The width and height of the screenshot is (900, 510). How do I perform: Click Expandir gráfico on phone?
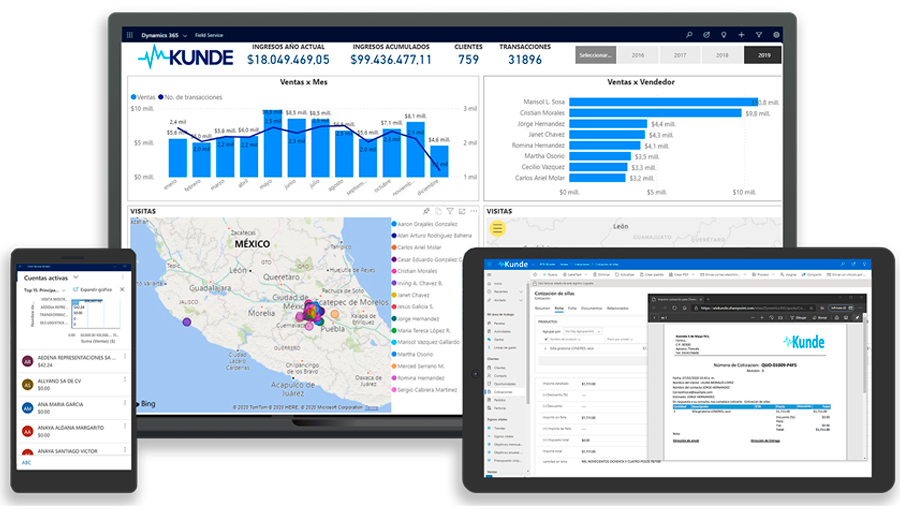click(x=92, y=290)
